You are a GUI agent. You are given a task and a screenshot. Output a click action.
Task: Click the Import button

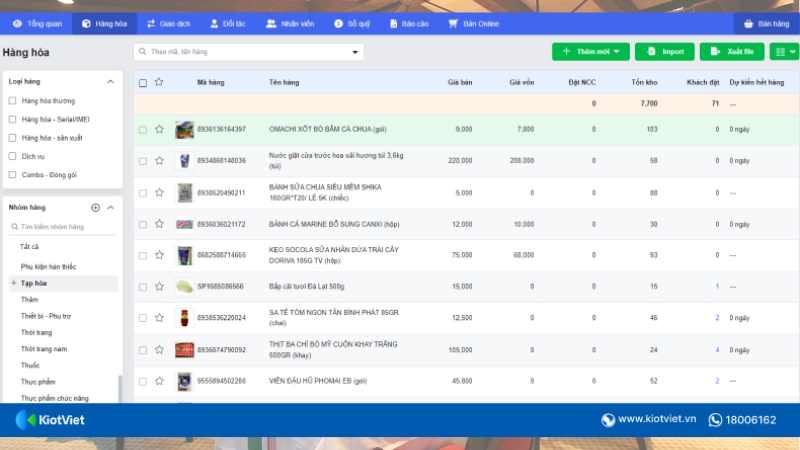pos(664,51)
